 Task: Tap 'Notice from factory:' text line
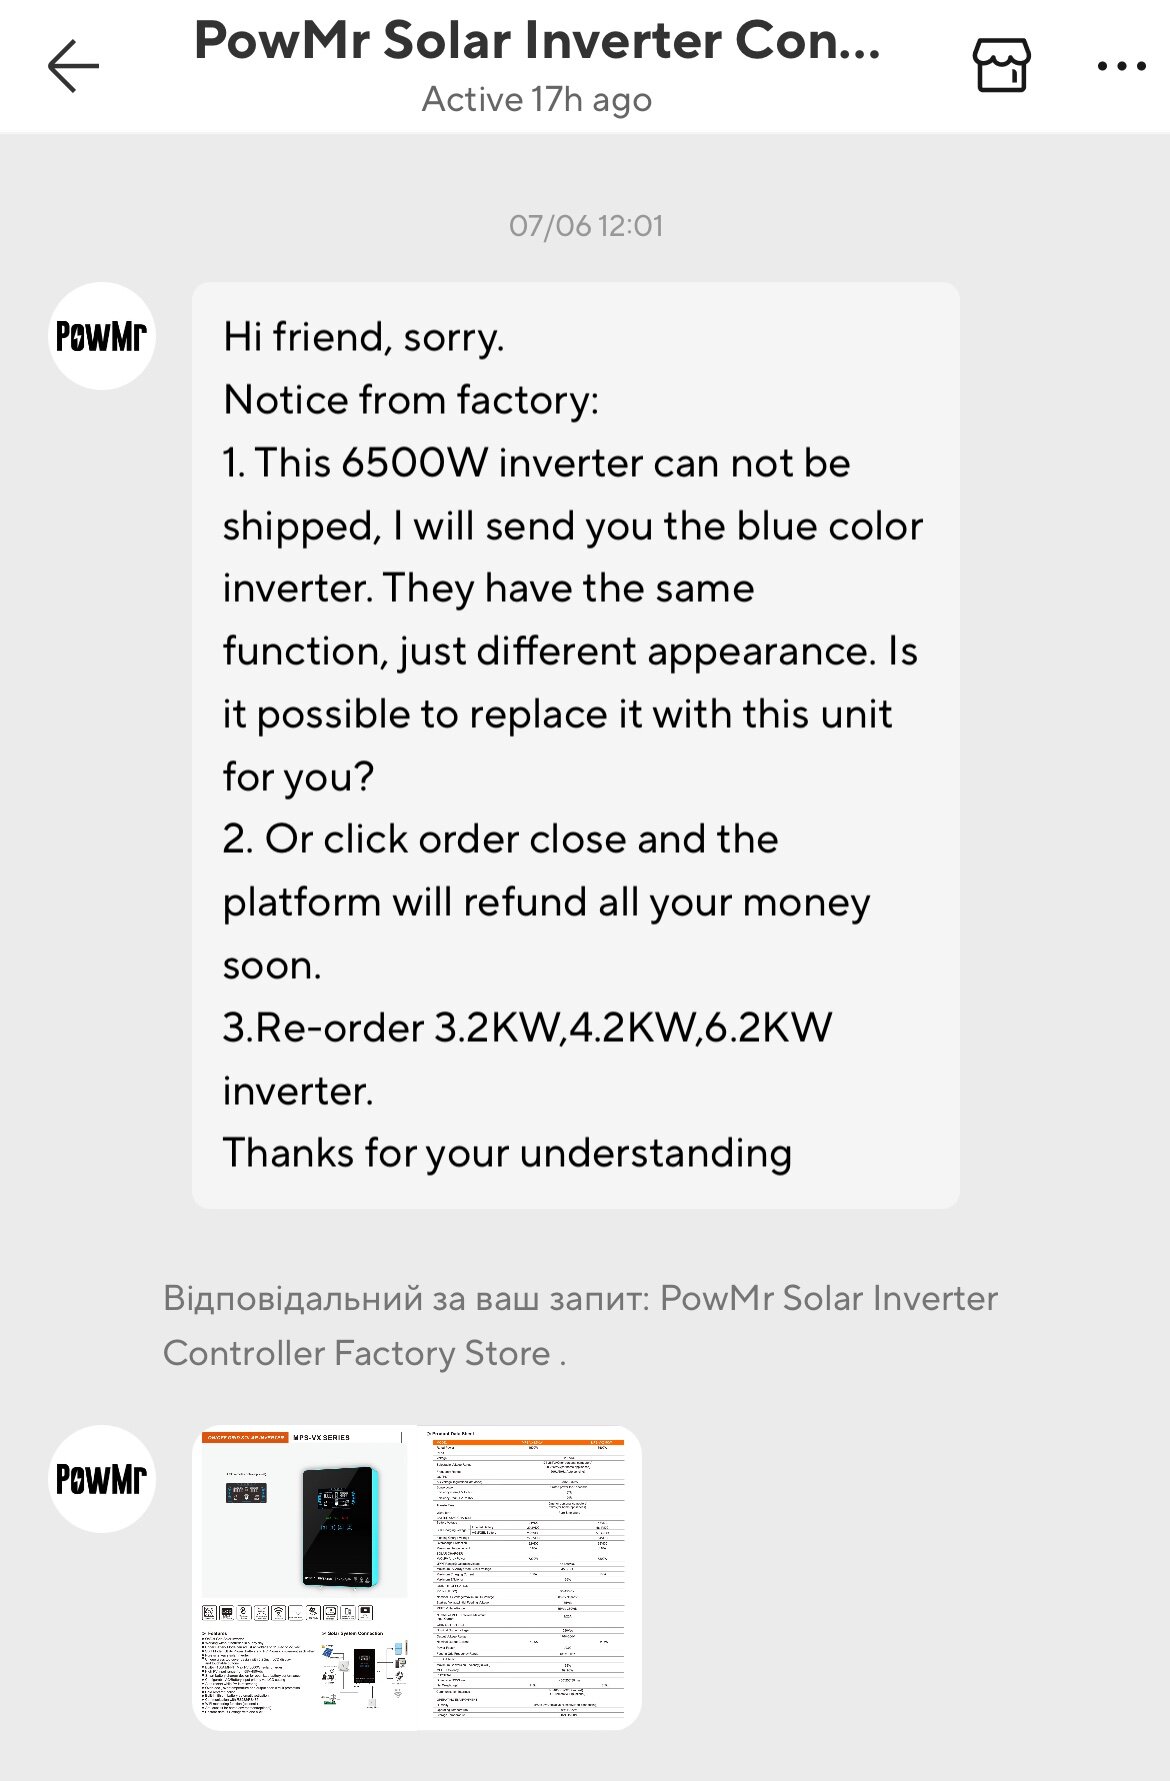(x=411, y=400)
